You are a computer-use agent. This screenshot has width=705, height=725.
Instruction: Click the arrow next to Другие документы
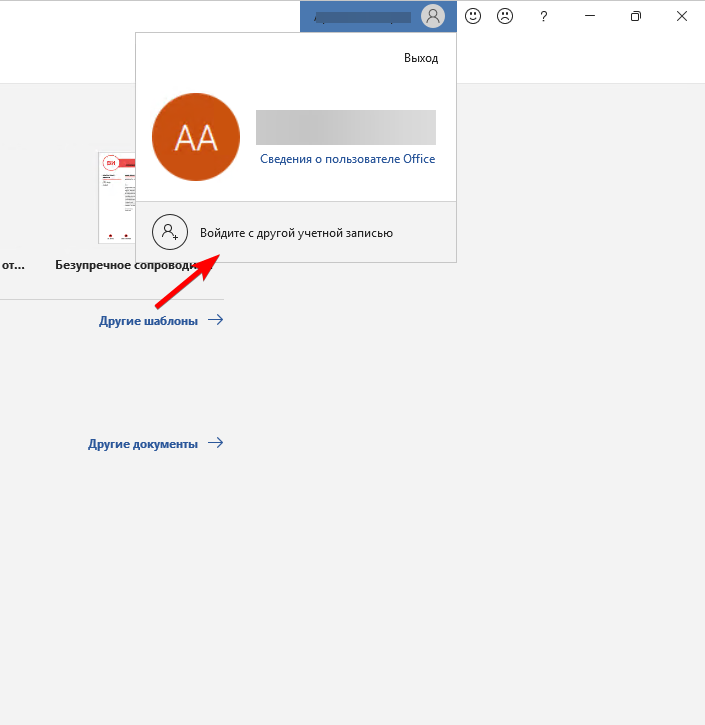pos(215,443)
